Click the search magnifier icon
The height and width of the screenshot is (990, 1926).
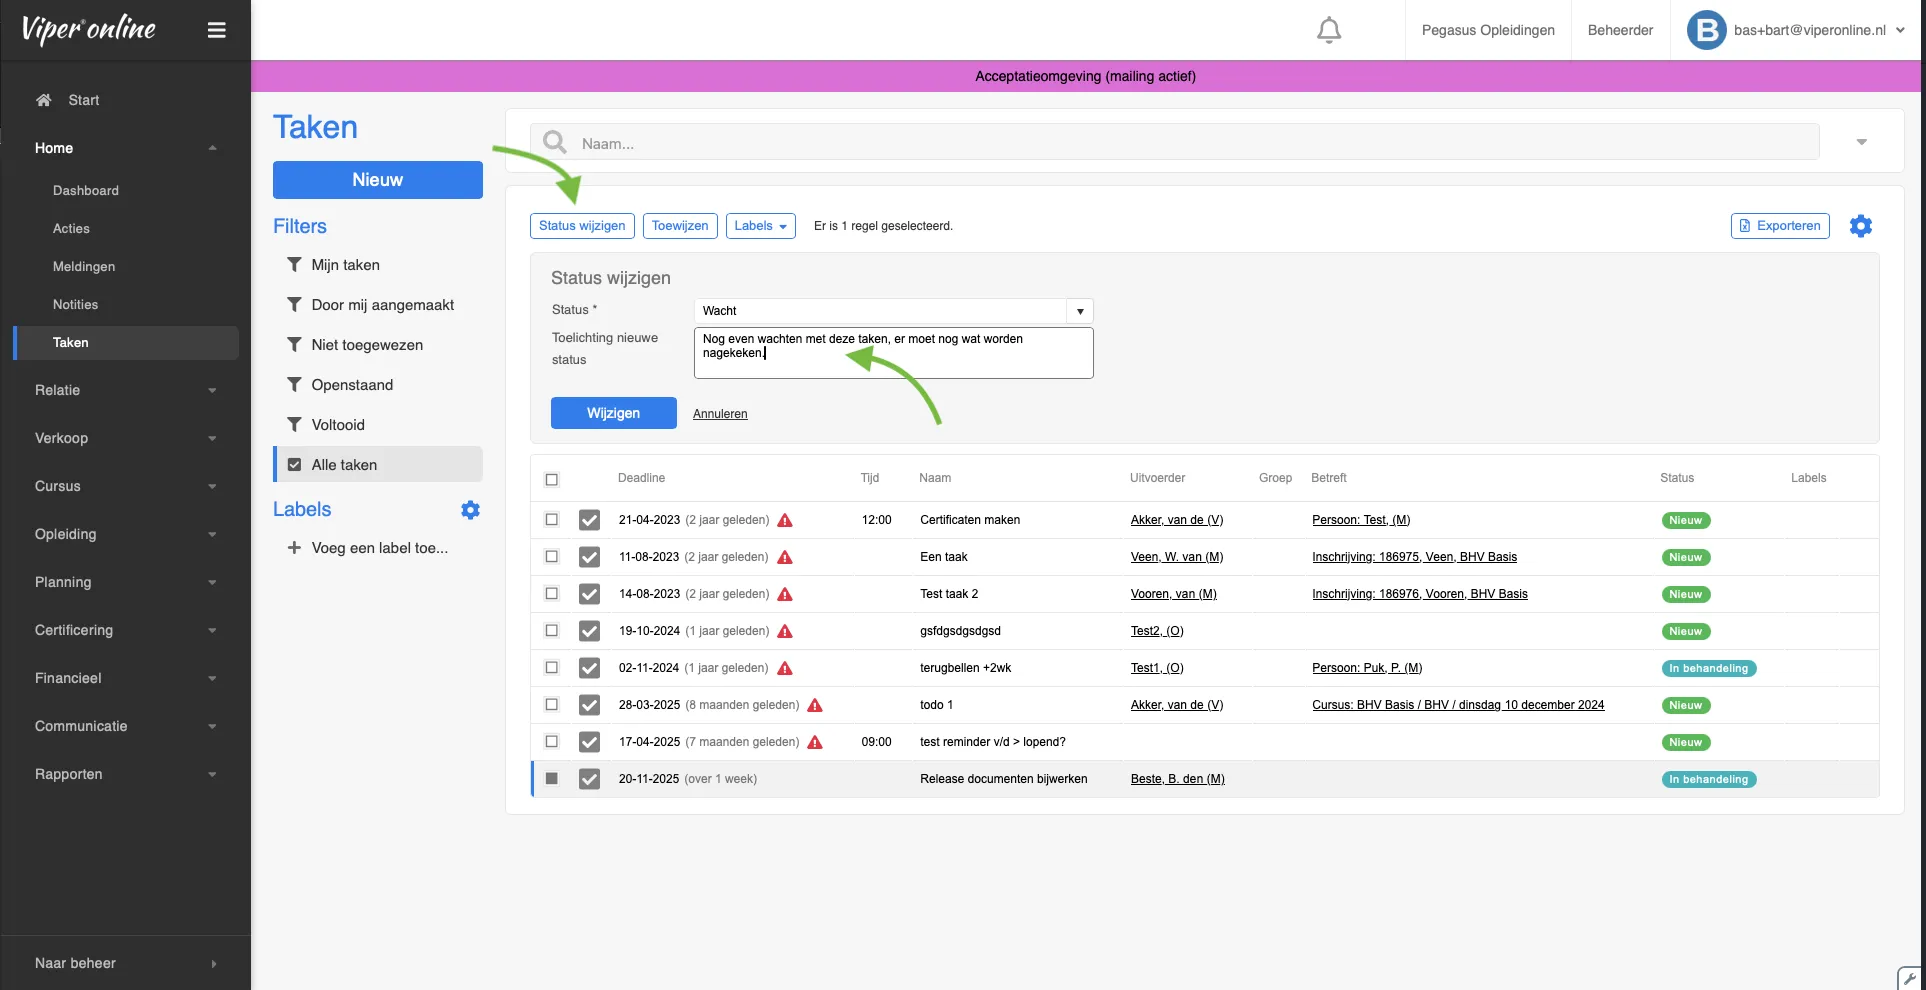pyautogui.click(x=555, y=143)
